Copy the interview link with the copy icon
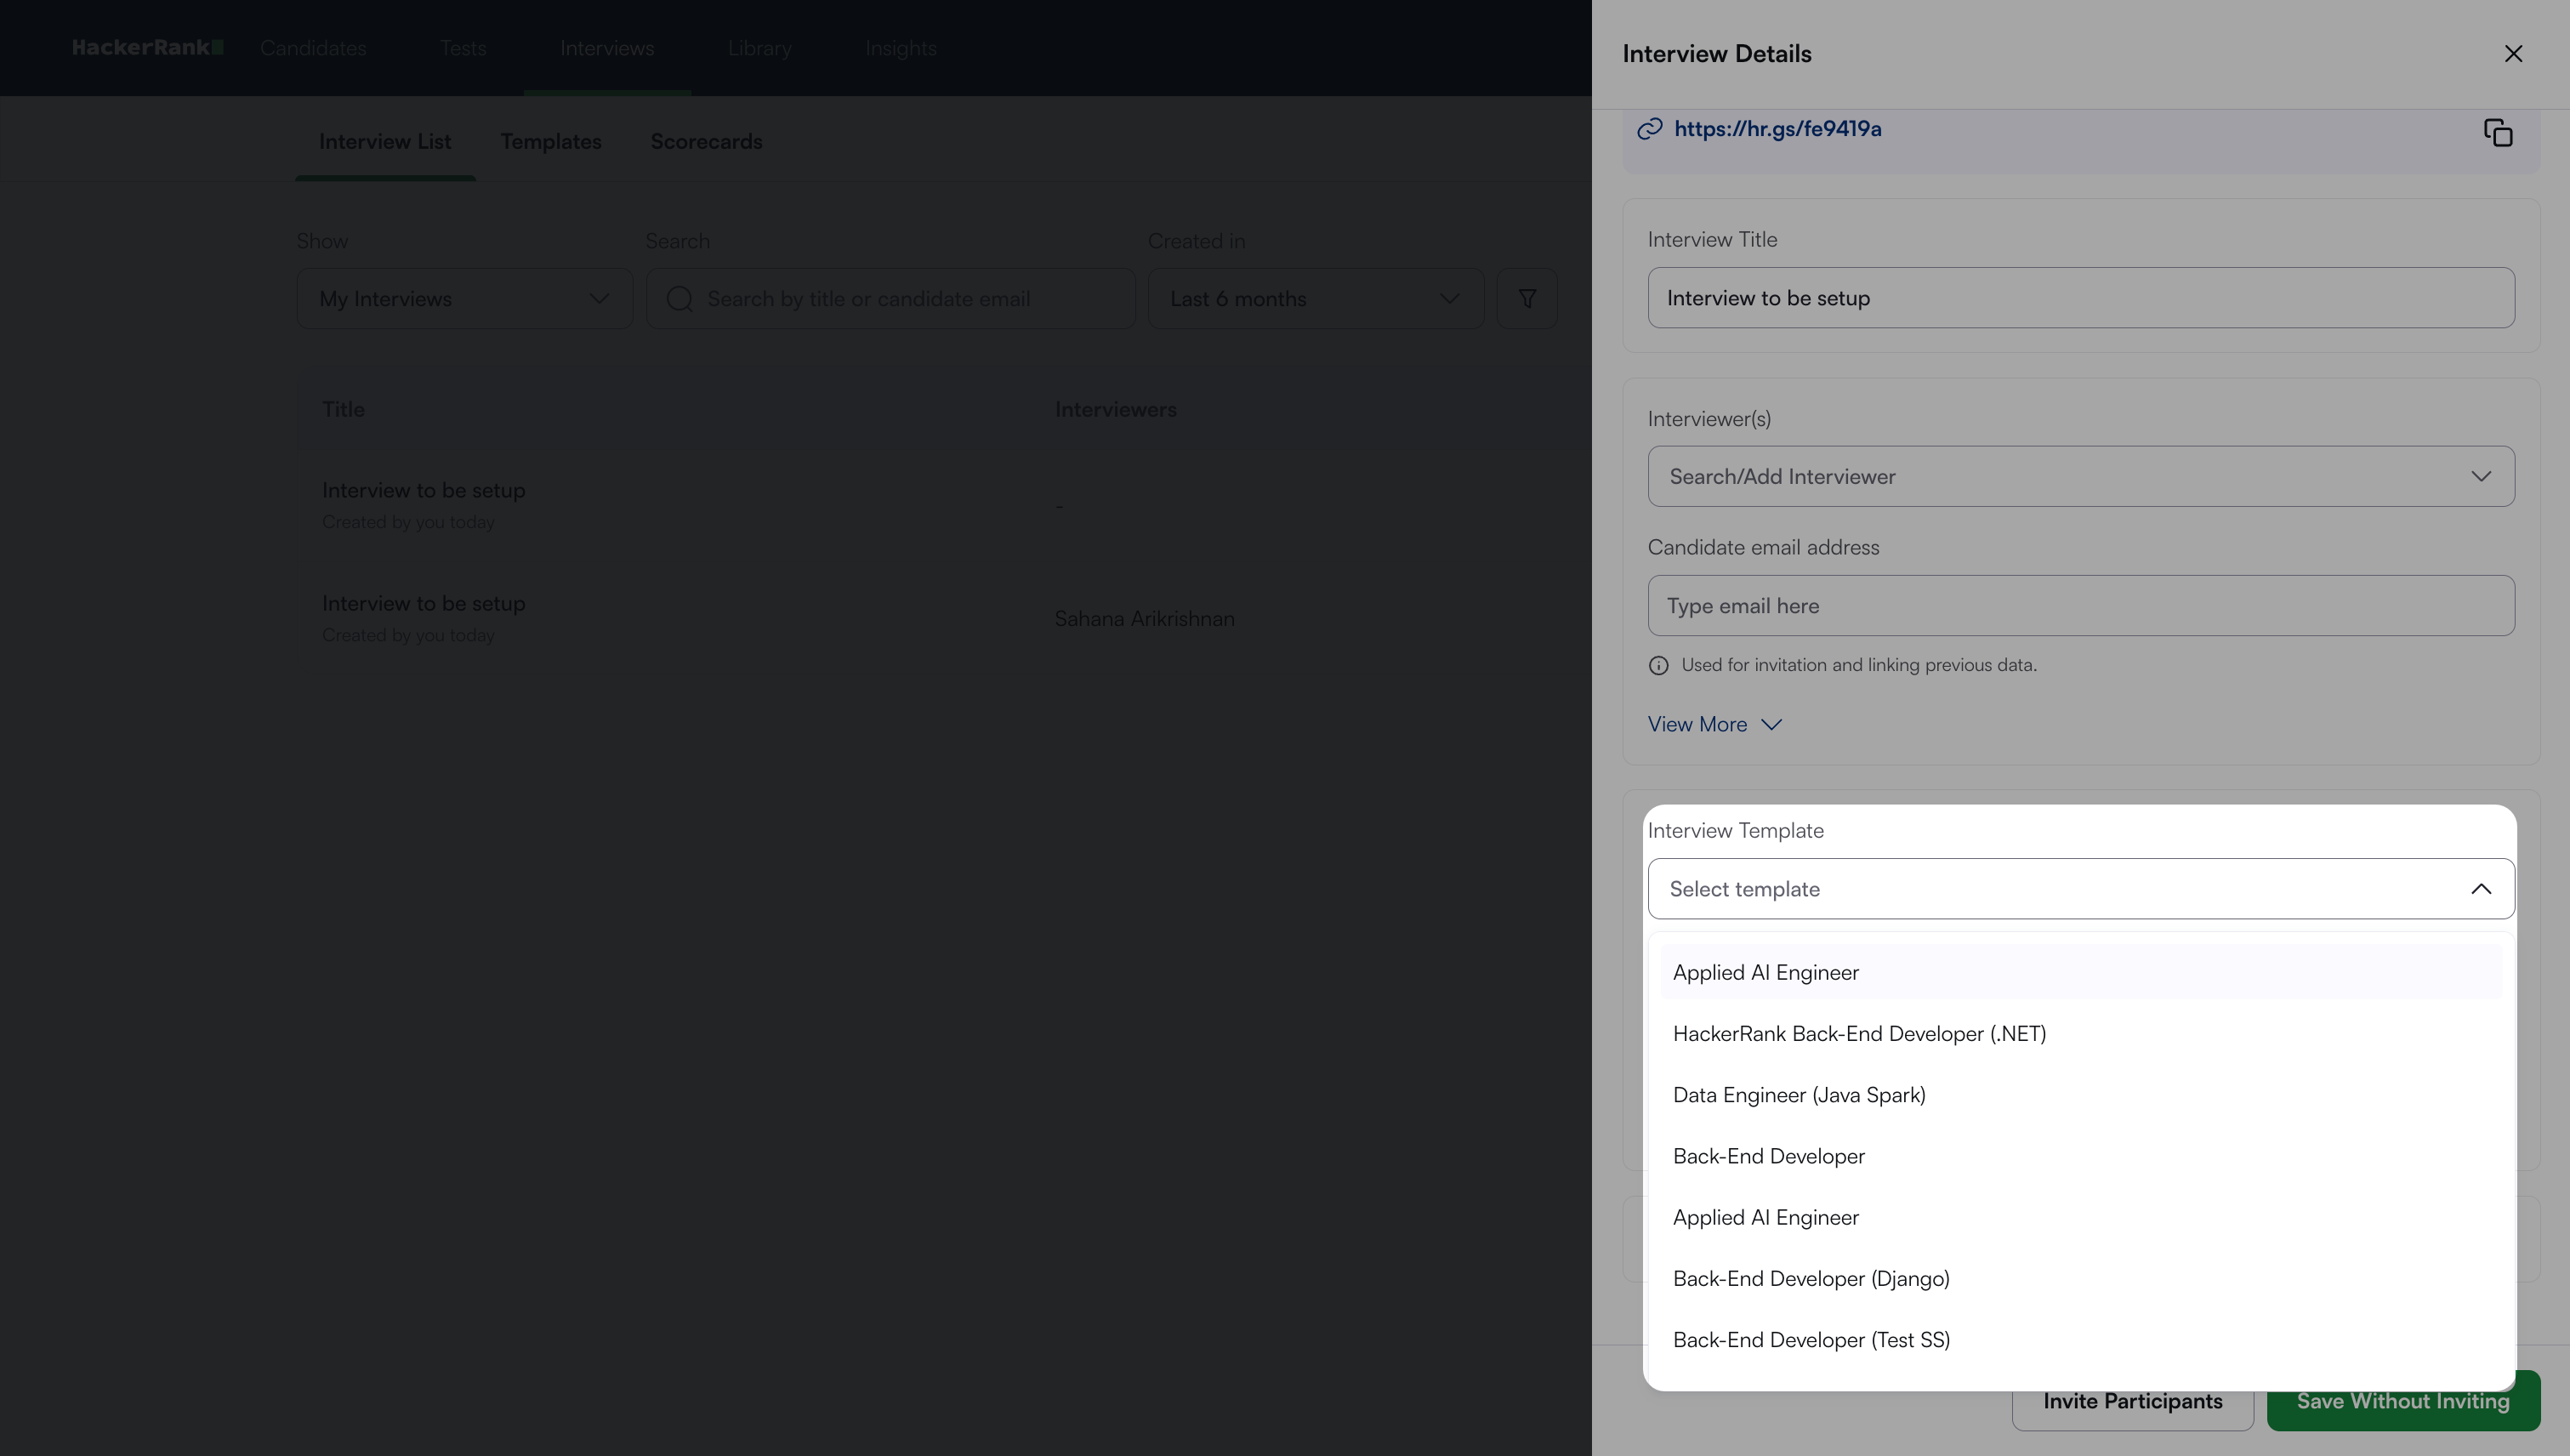This screenshot has height=1456, width=2570. [2497, 132]
